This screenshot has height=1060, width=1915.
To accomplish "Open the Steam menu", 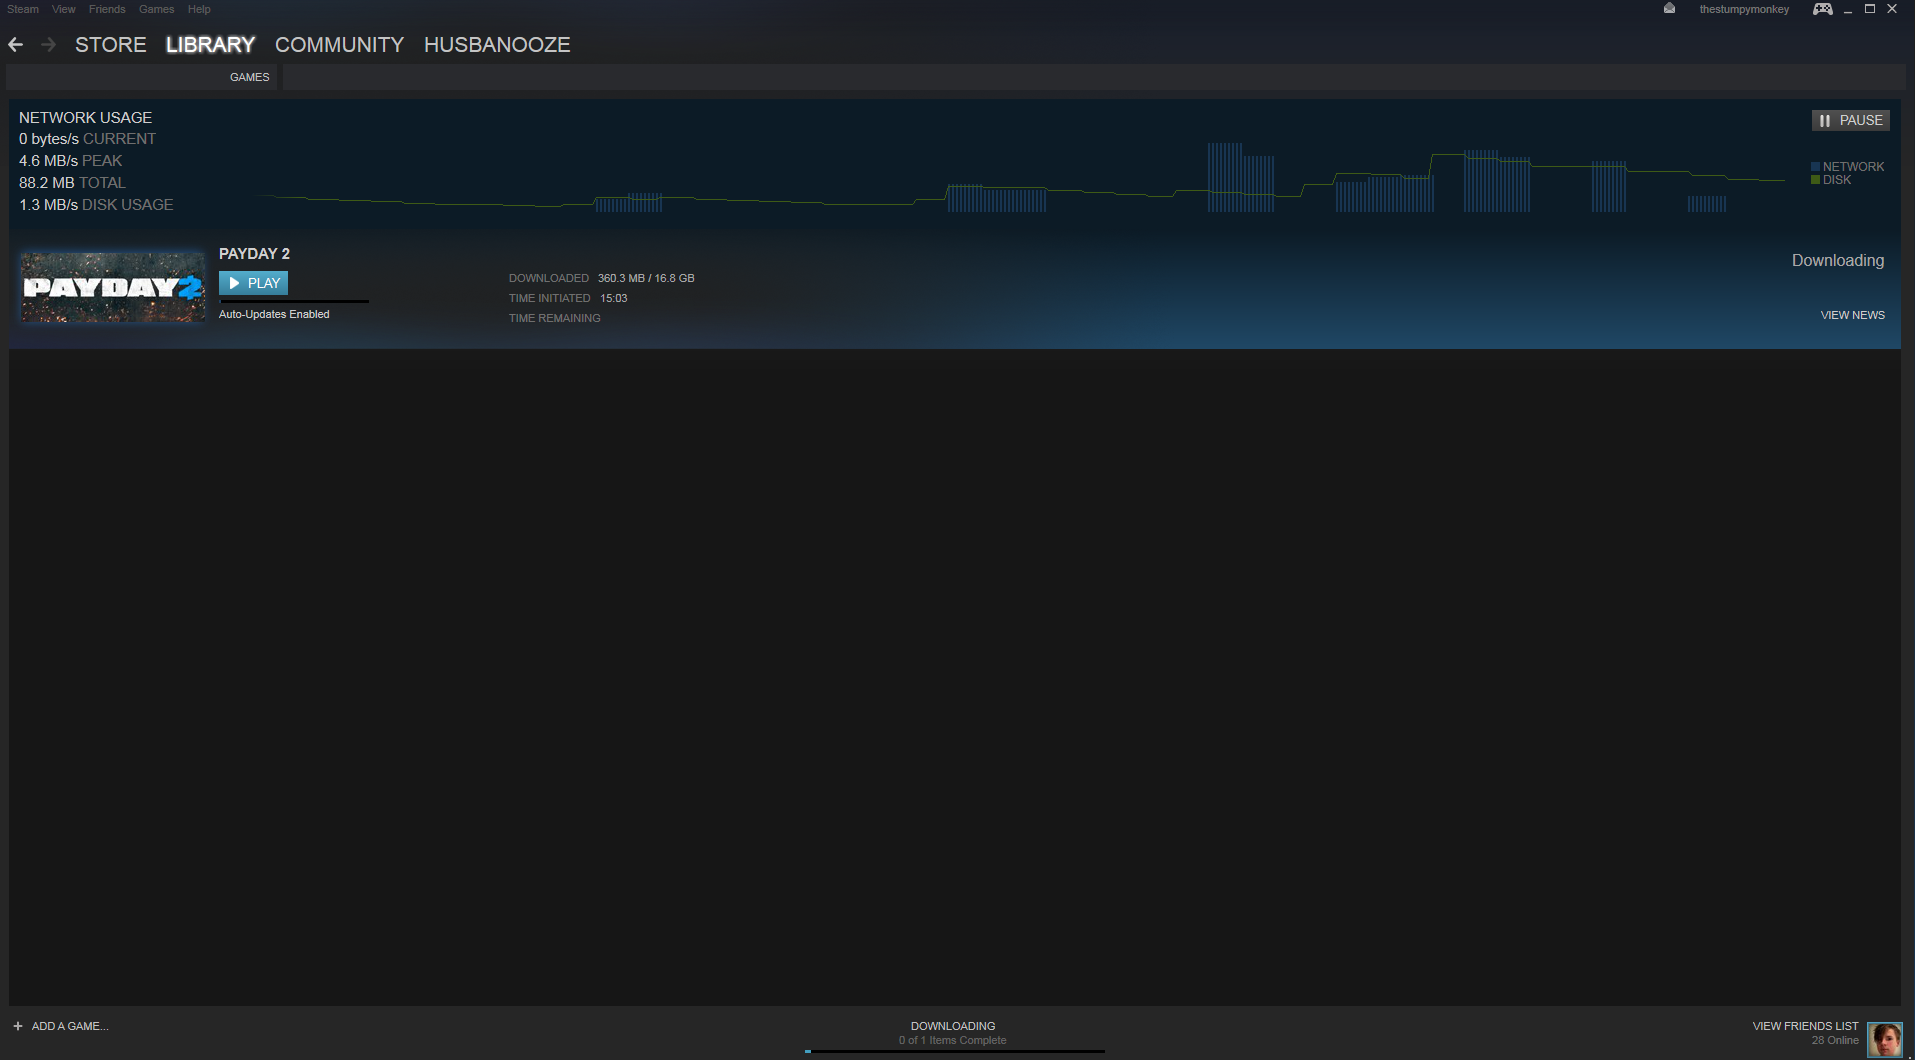I will coord(23,9).
